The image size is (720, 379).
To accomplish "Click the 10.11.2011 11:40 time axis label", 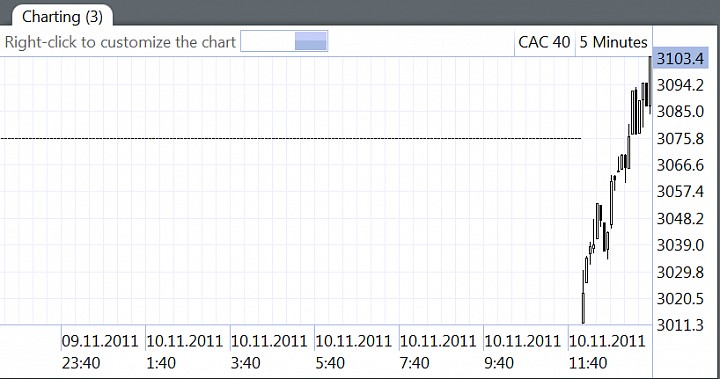I will pos(607,352).
